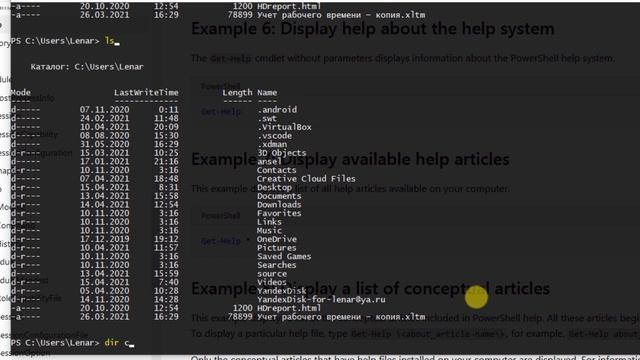Click the LastWriteTime column header

(x=146, y=93)
